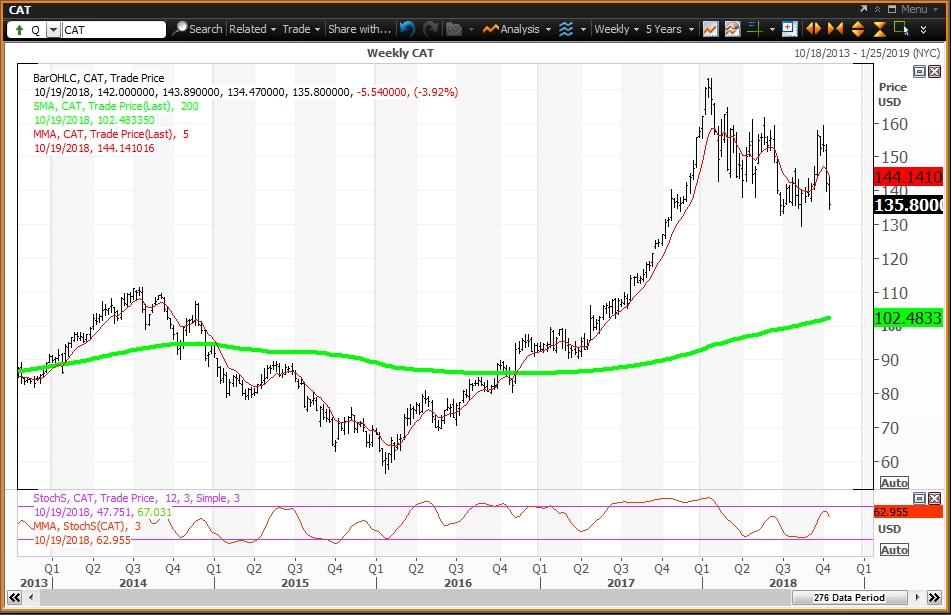Viewport: 951px width, 615px height.
Task: Open the Weekly interval dropdown
Action: coord(616,29)
